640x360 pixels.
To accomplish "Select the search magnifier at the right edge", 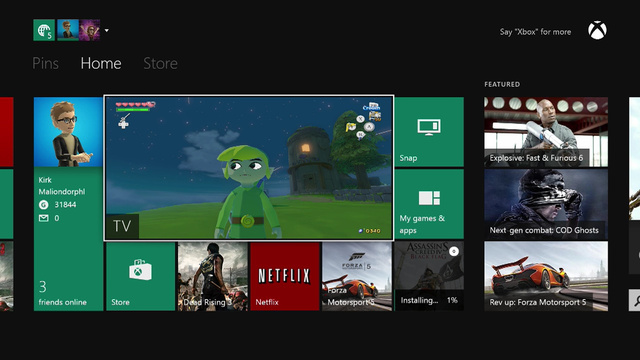I will pos(635,300).
